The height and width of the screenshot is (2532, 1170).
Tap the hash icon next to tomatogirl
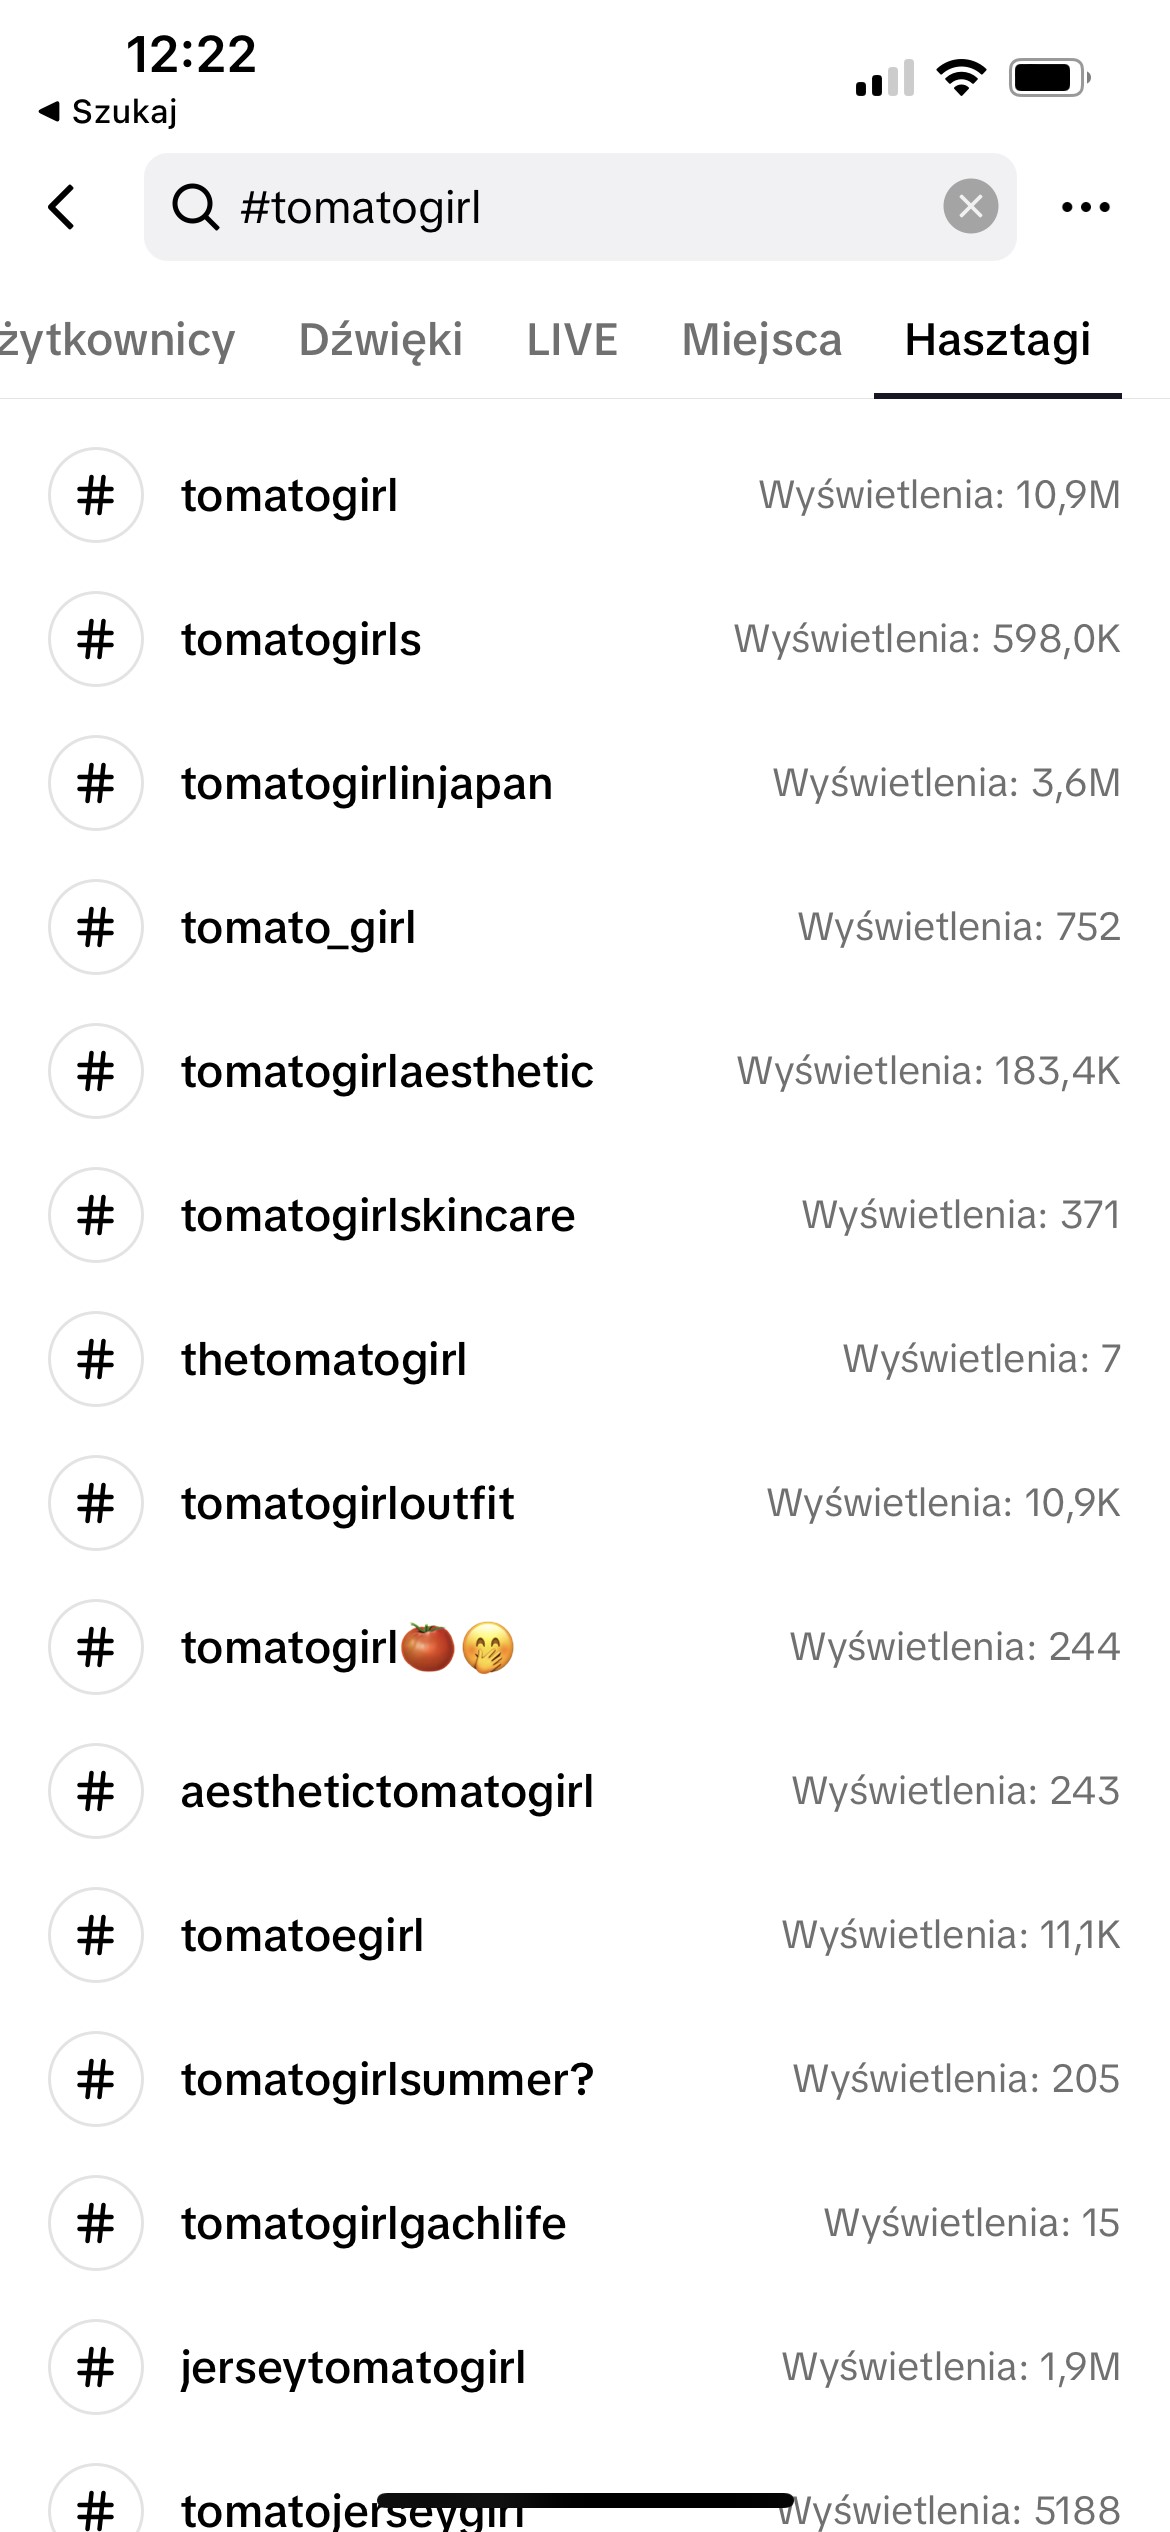tap(96, 496)
